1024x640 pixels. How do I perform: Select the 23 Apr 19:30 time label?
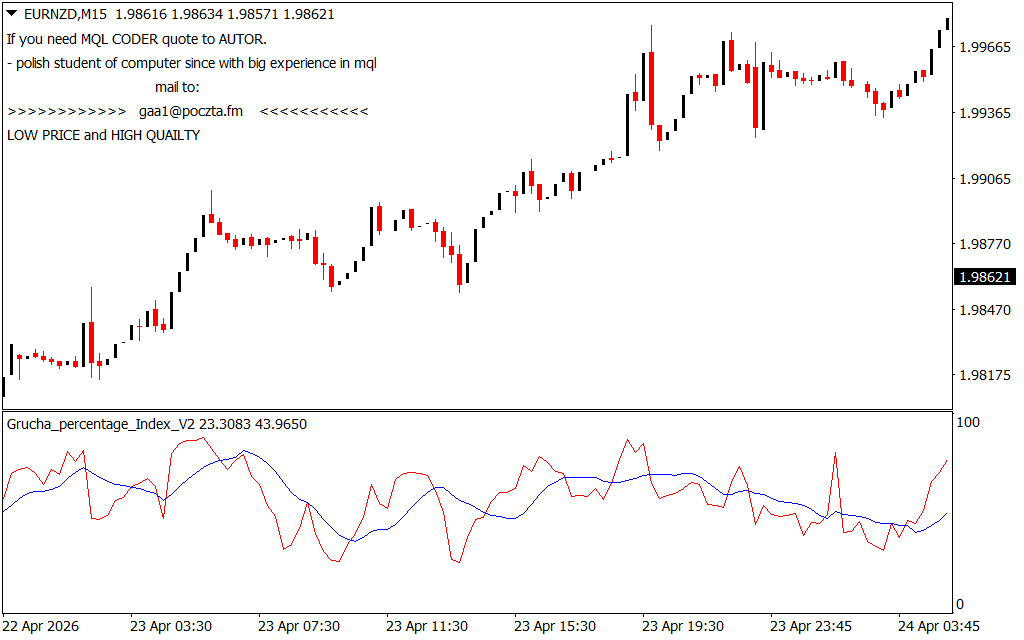click(x=682, y=626)
